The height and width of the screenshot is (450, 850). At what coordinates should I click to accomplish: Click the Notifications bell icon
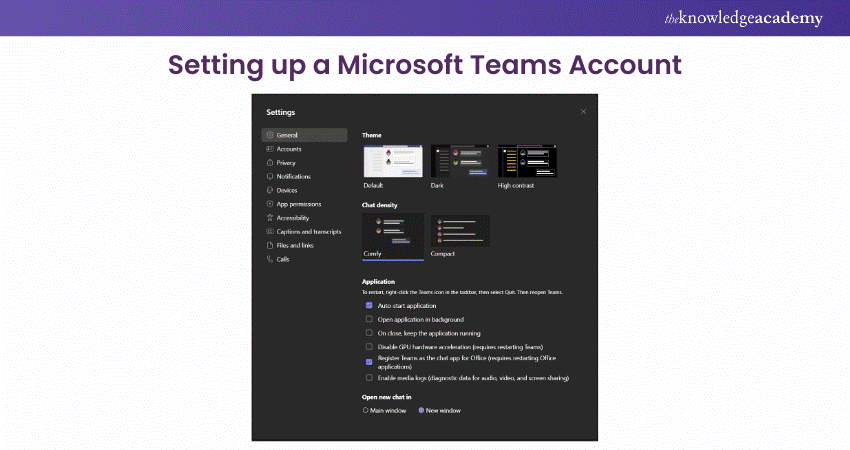269,176
